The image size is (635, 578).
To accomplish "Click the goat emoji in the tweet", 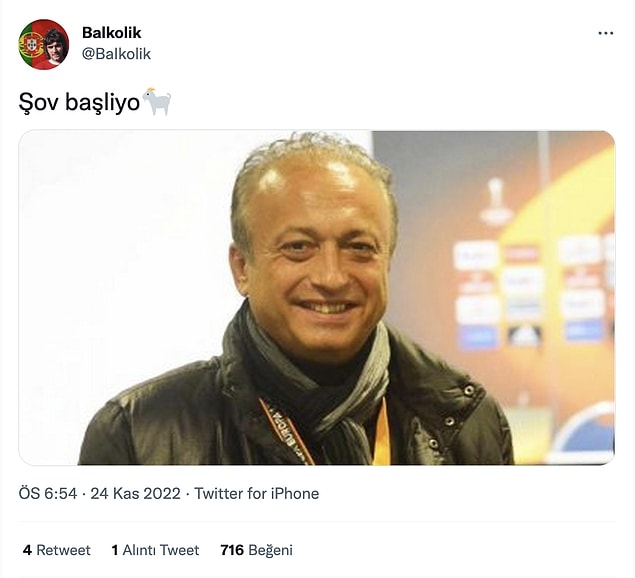I will pos(157,101).
